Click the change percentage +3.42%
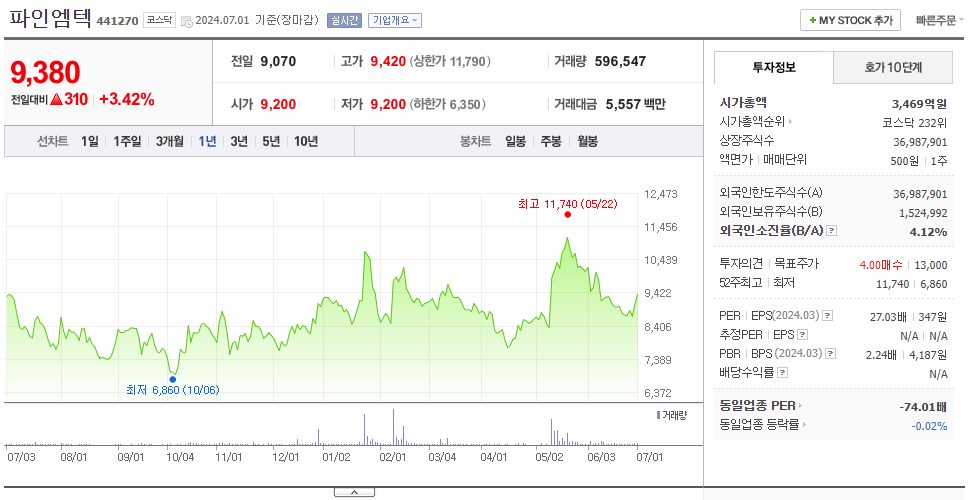968x500 pixels. coord(127,99)
